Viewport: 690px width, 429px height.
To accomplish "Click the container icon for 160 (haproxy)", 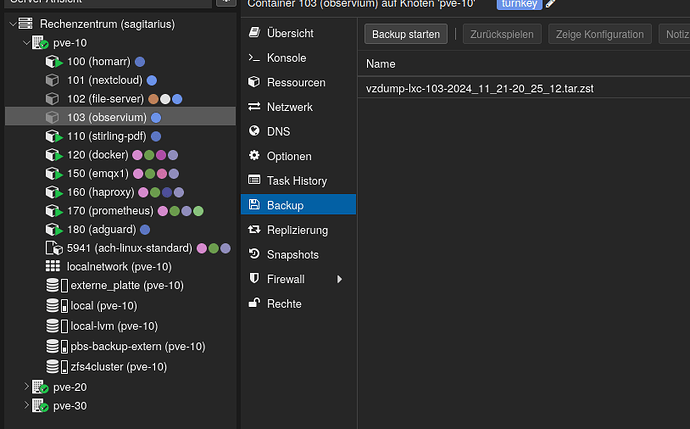I will tap(54, 192).
